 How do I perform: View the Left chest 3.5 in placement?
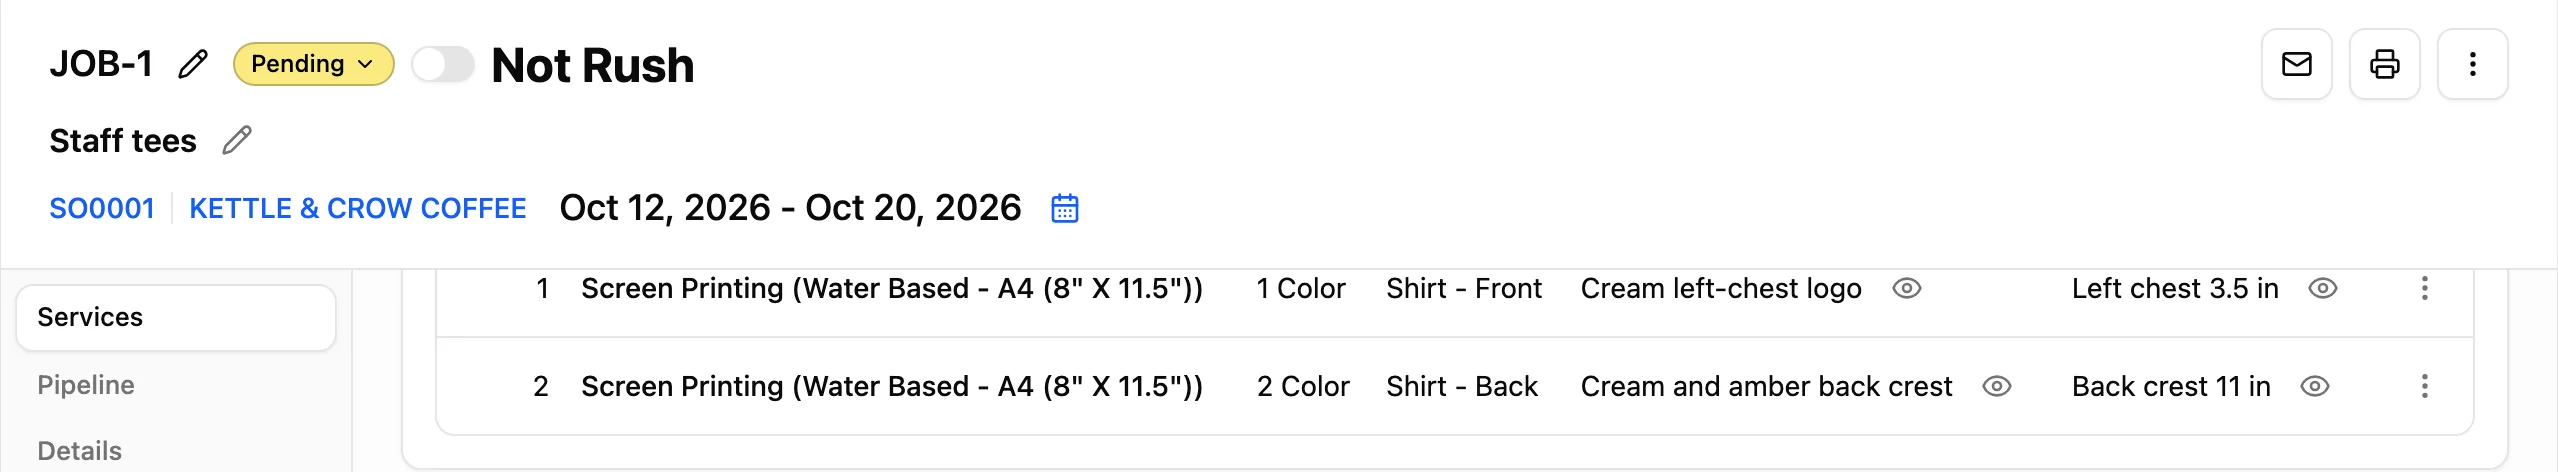click(2323, 288)
